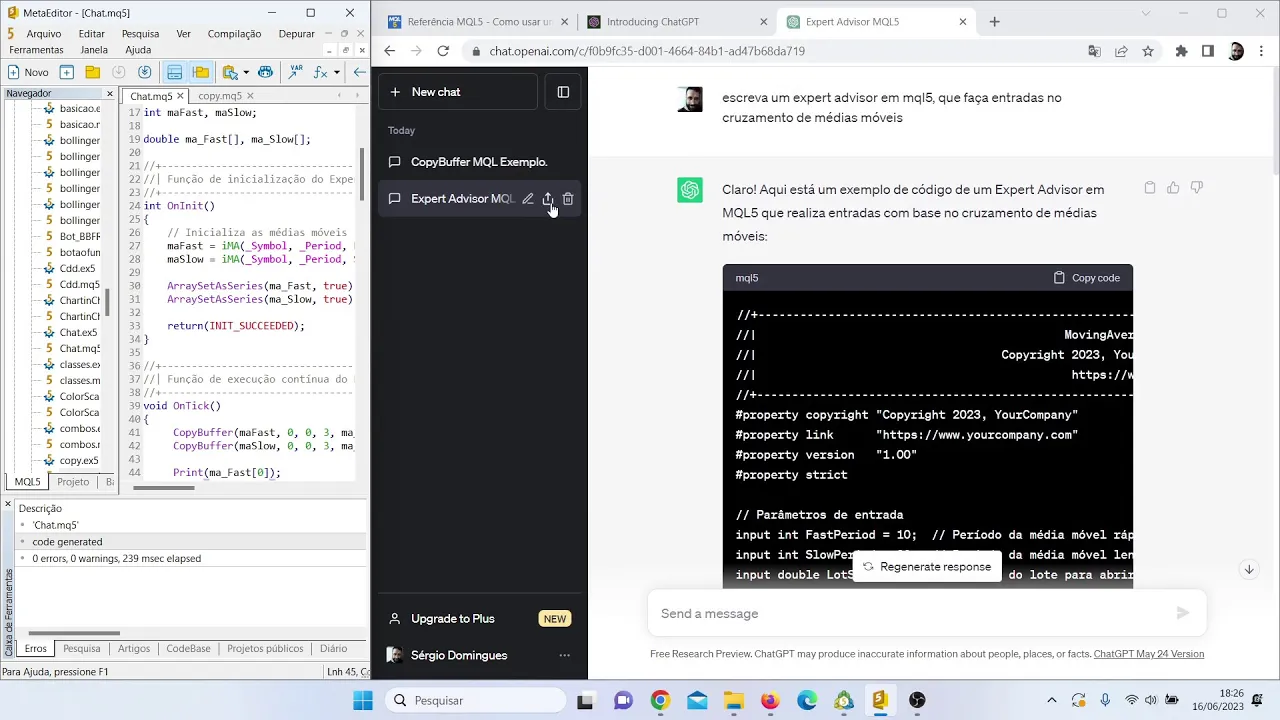The height and width of the screenshot is (720, 1280).
Task: Switch to the copy.mq5 editor tab
Action: [220, 96]
